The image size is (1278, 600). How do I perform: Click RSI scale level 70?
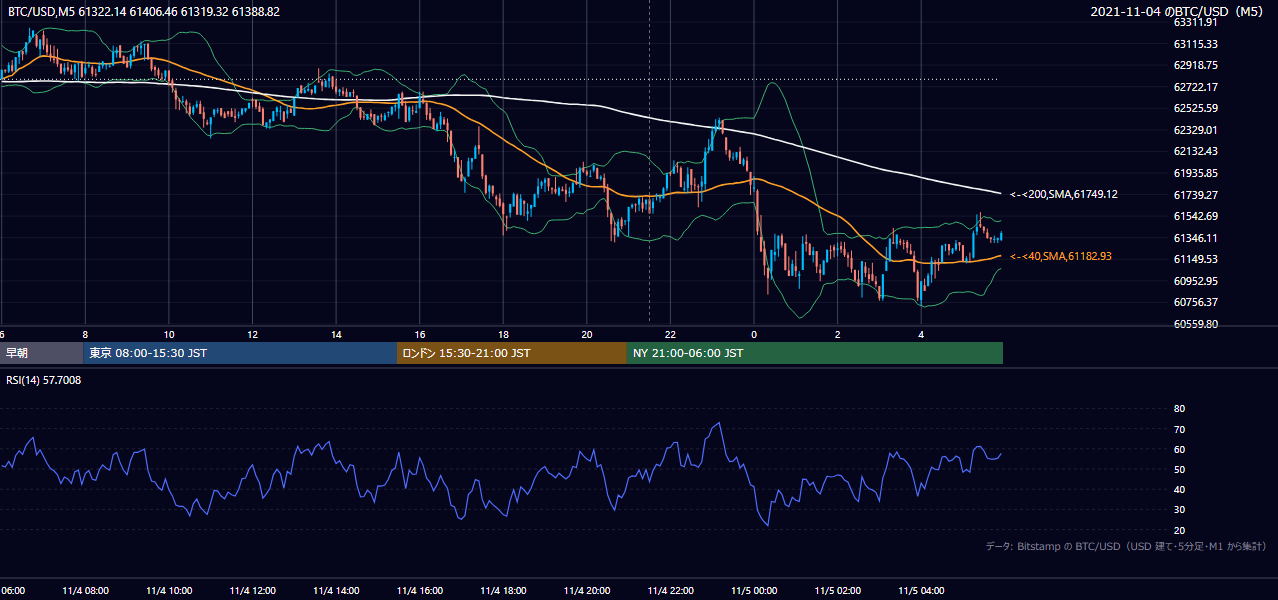pyautogui.click(x=1179, y=429)
